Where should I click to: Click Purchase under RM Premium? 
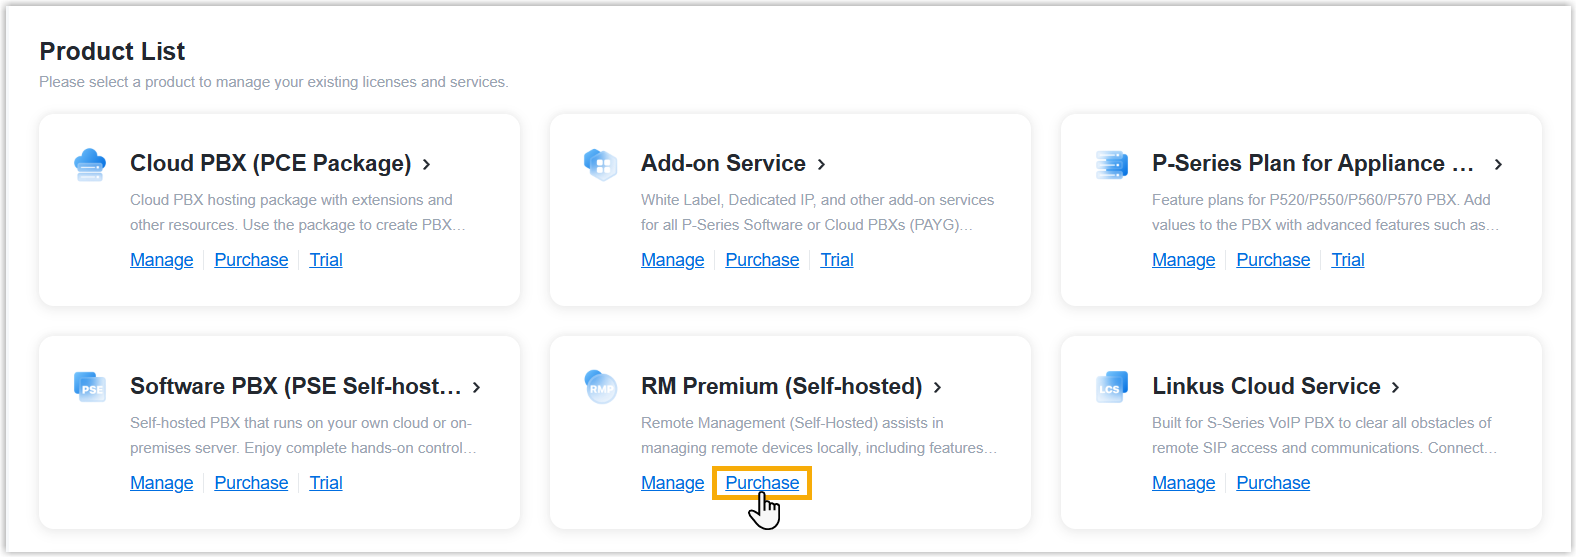(762, 483)
